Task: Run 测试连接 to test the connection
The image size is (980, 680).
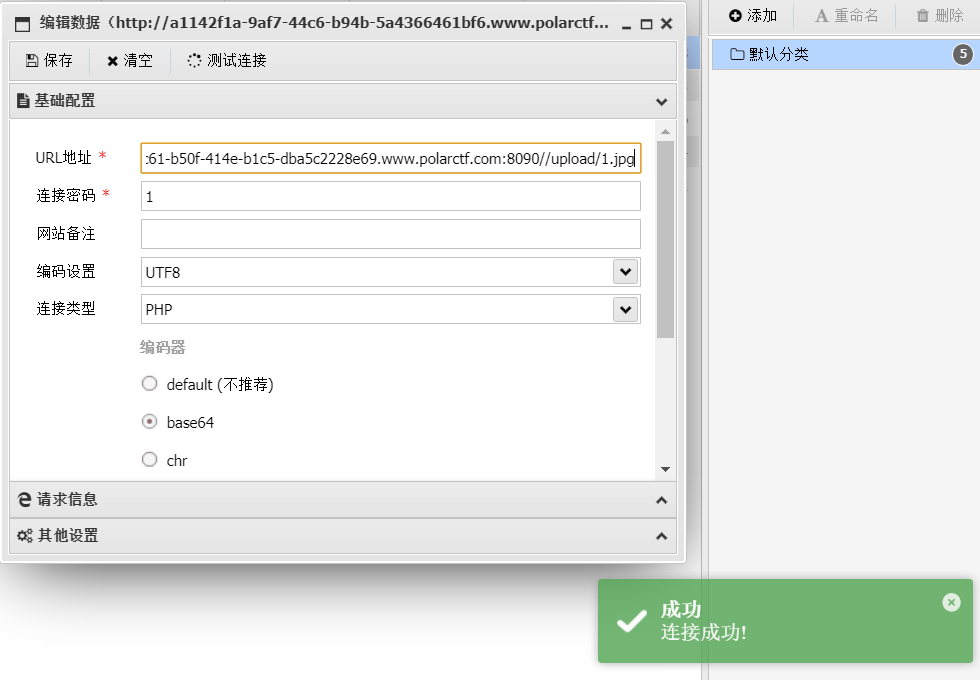Action: tap(227, 60)
